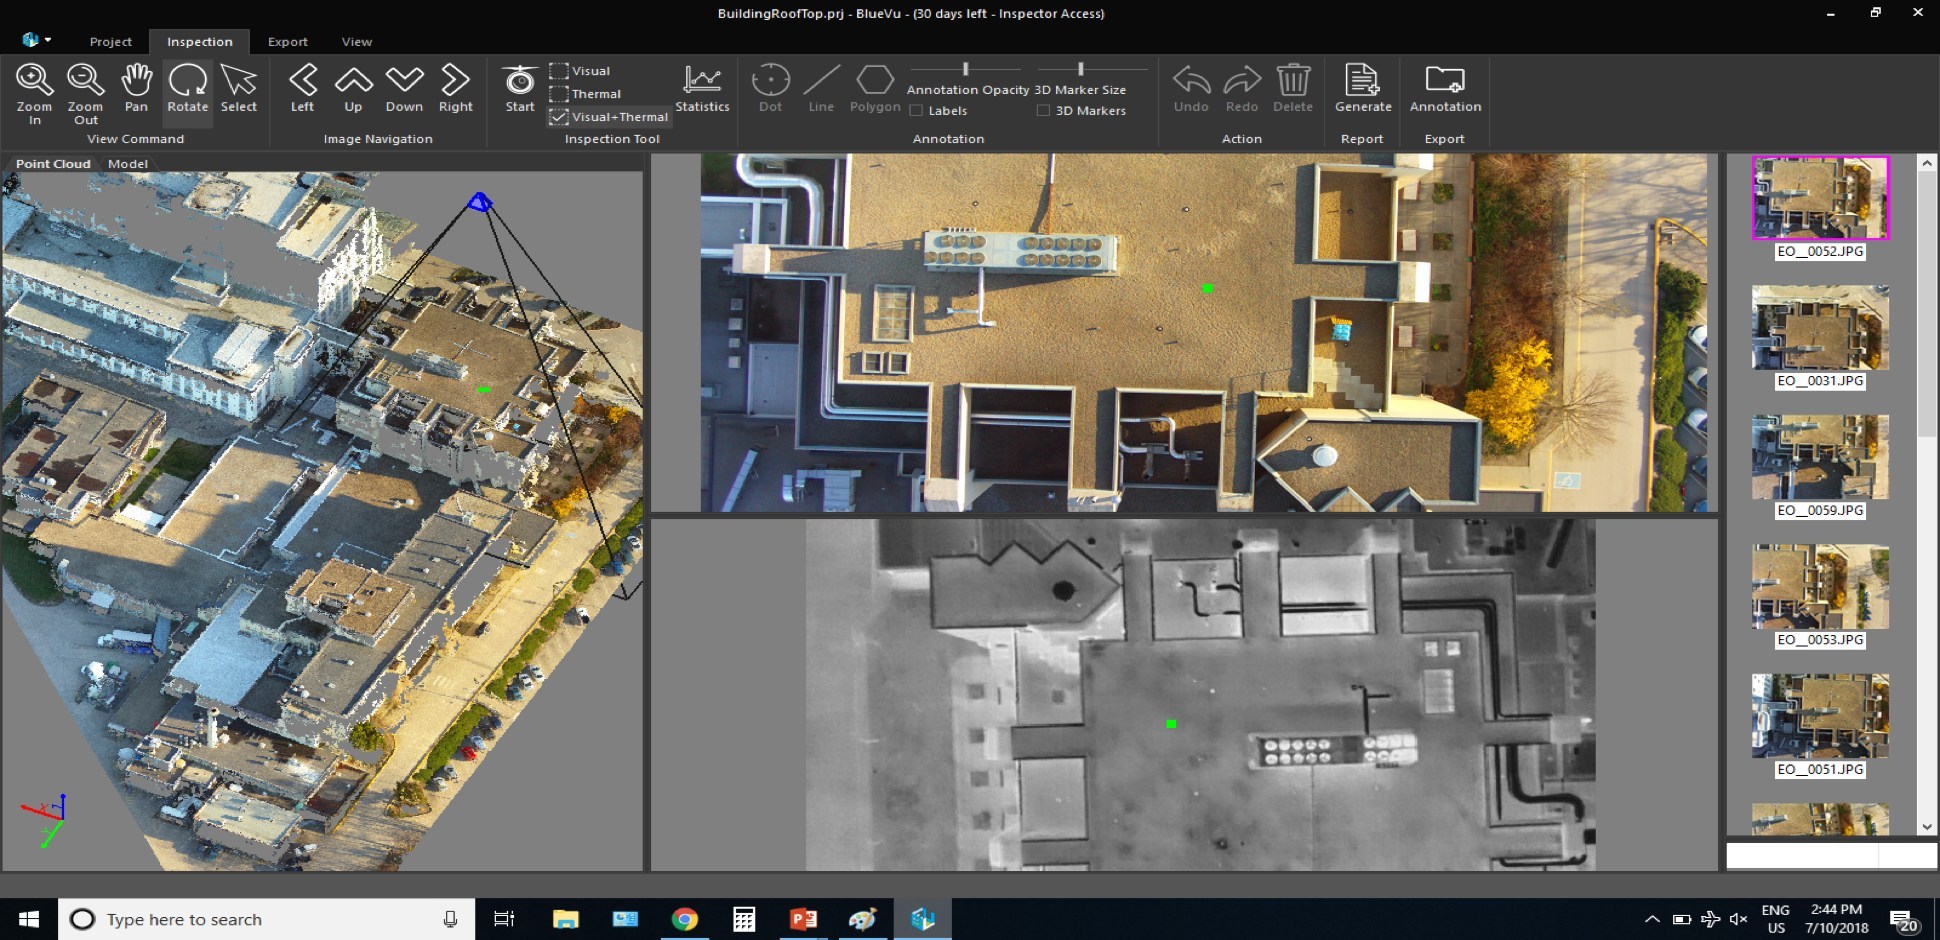This screenshot has height=940, width=1940.
Task: Open the application logo dropdown menu
Action: point(36,40)
